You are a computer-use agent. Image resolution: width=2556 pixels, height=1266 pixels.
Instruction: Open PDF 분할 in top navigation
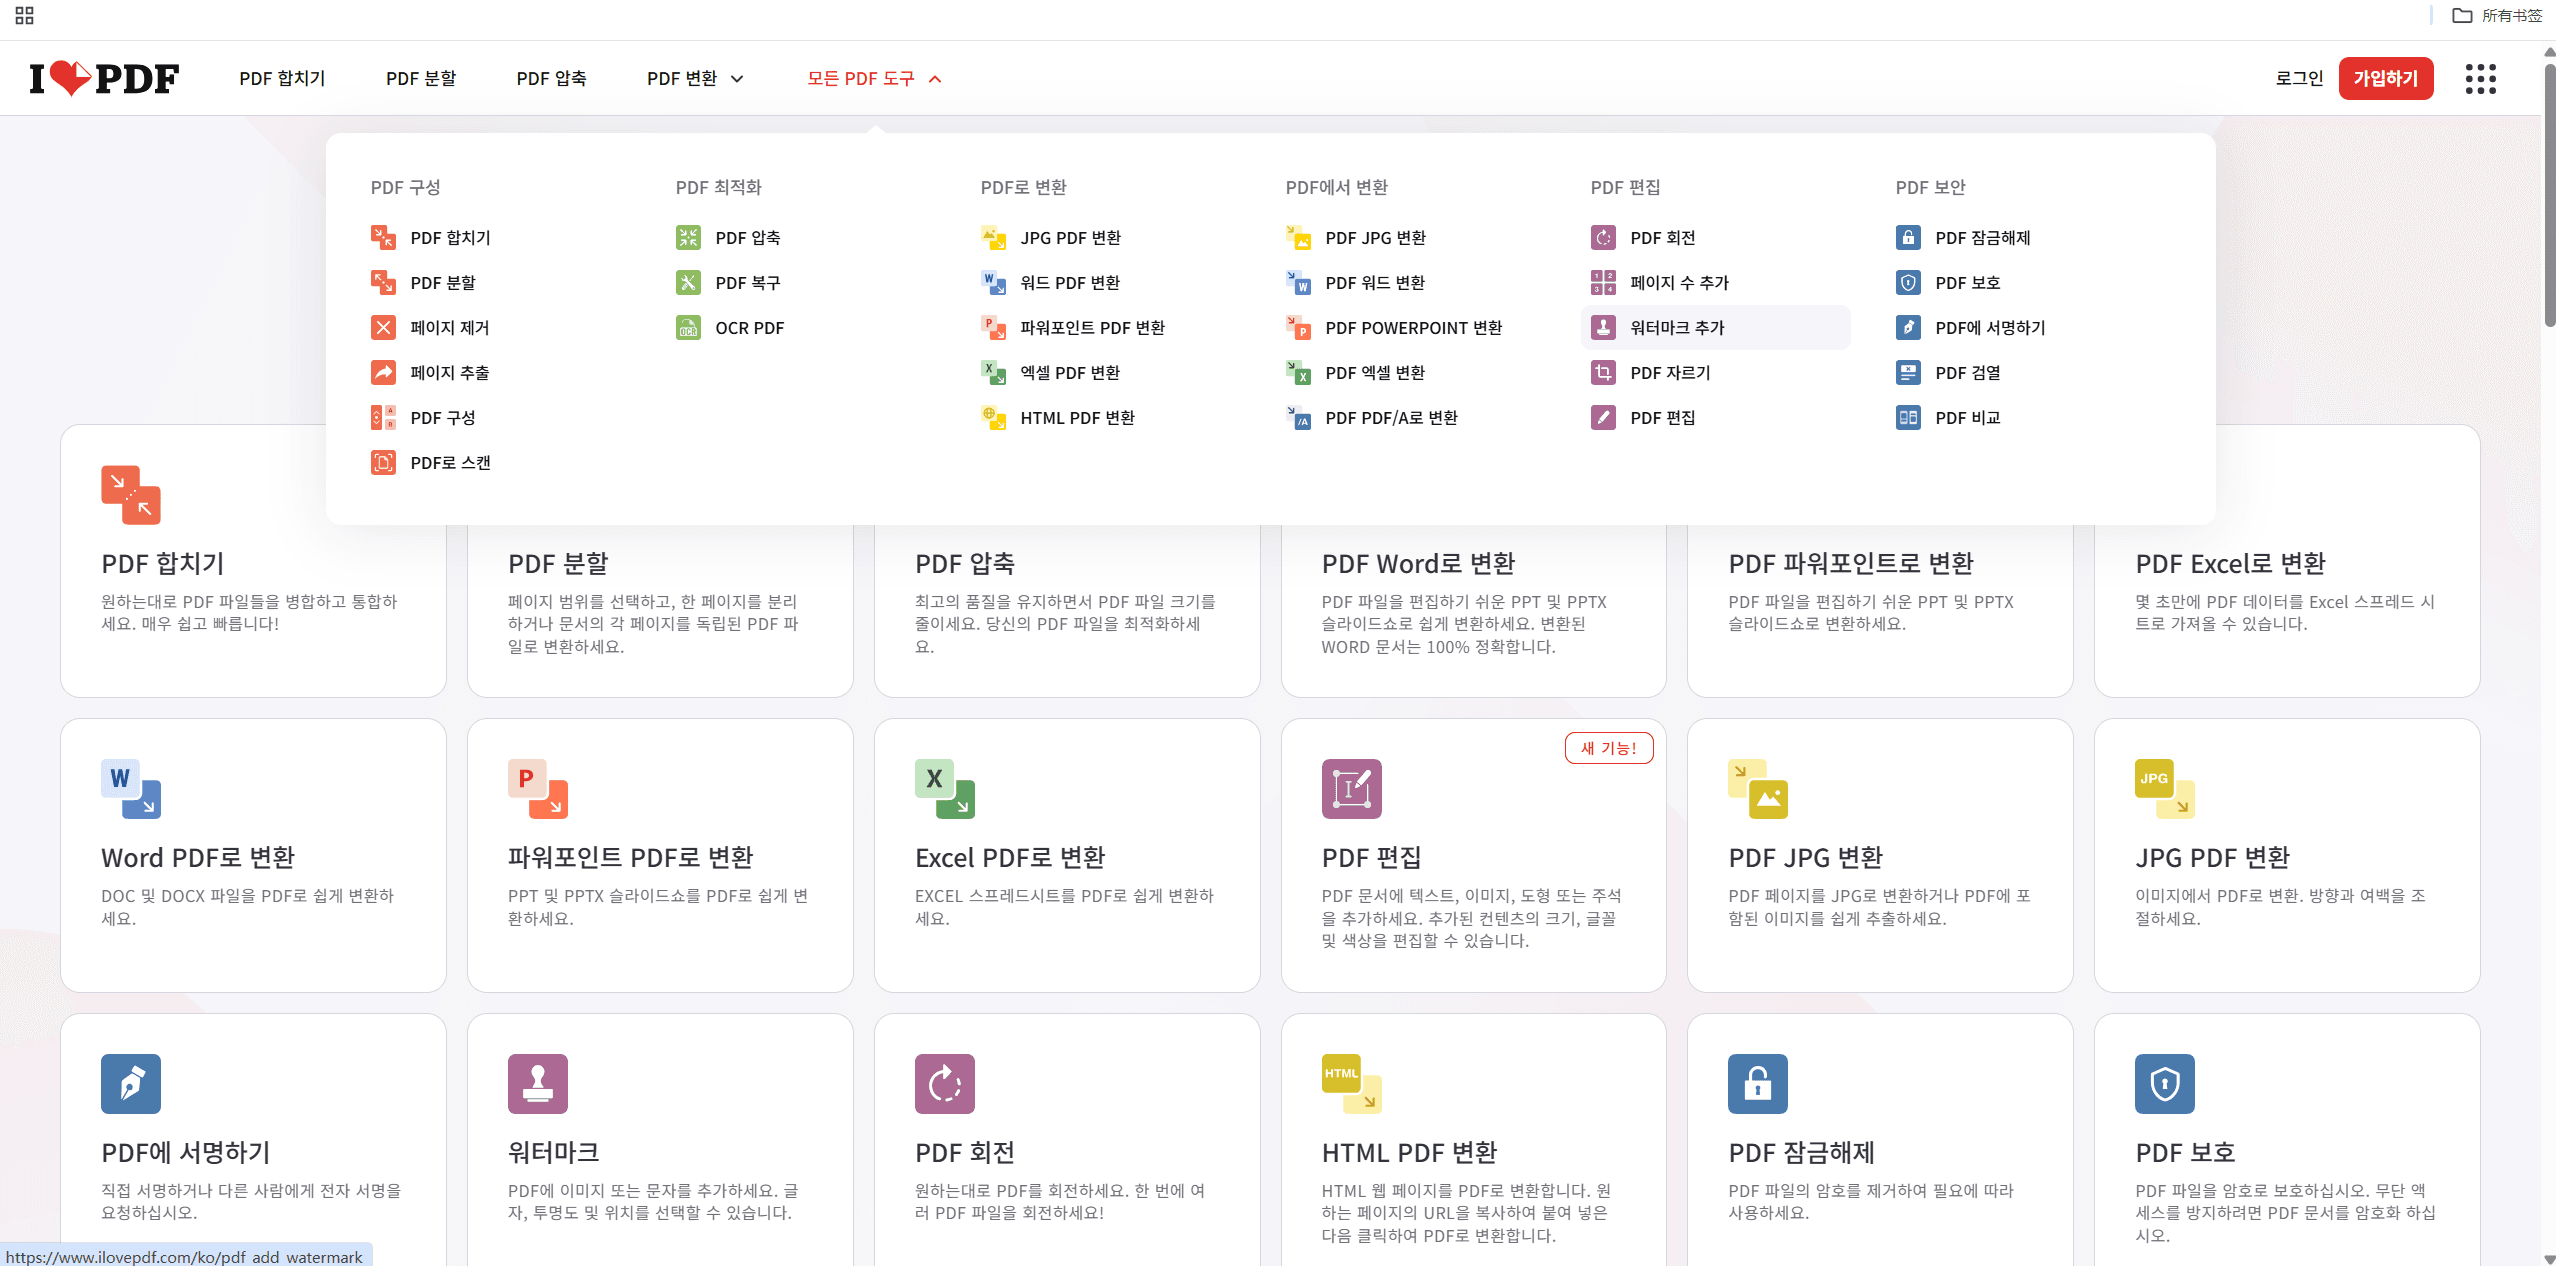tap(421, 78)
